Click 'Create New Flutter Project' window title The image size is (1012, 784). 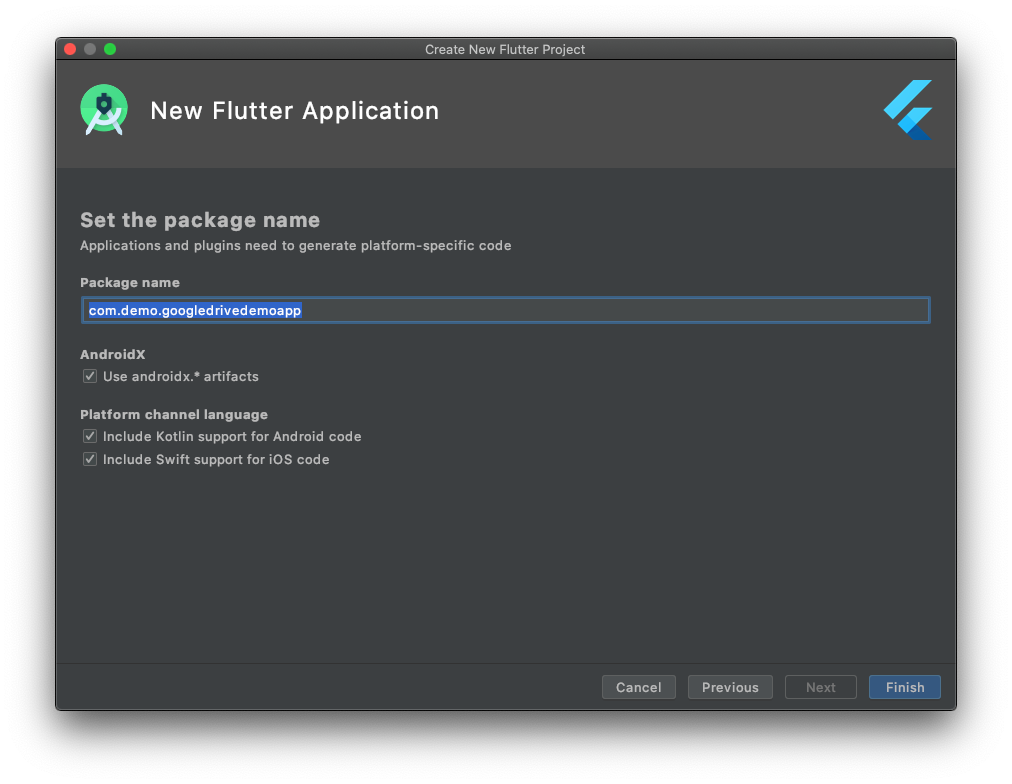pos(505,50)
